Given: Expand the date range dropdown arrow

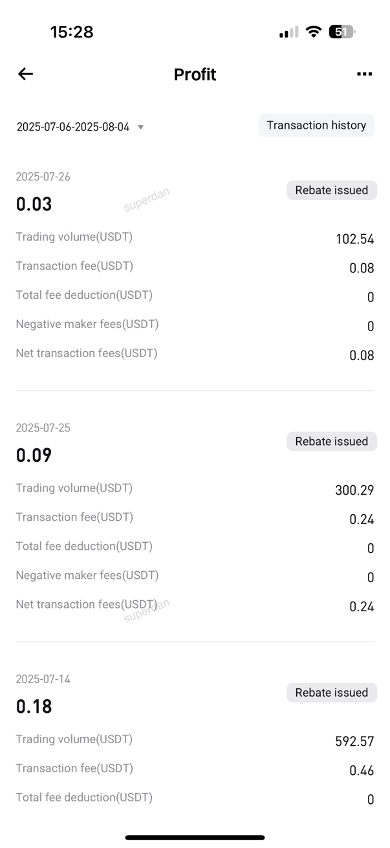Looking at the screenshot, I should tap(141, 128).
